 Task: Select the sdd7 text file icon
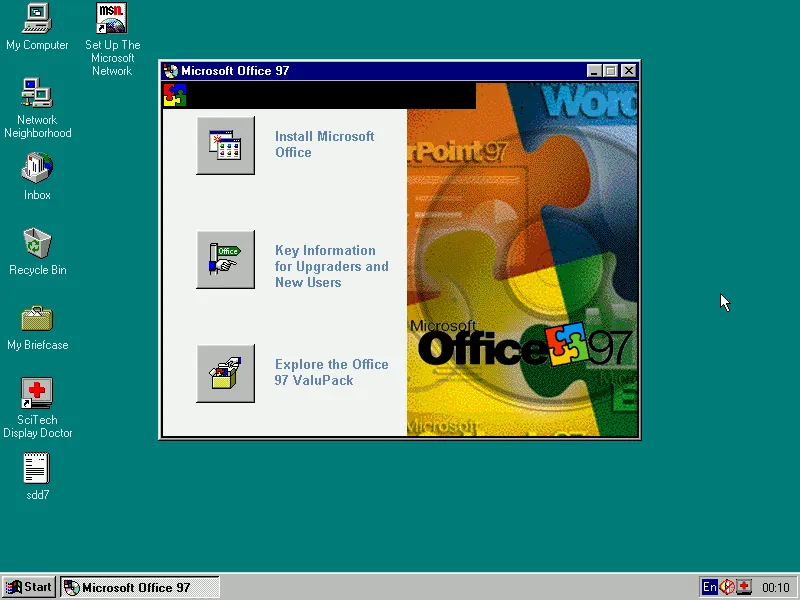(x=37, y=476)
